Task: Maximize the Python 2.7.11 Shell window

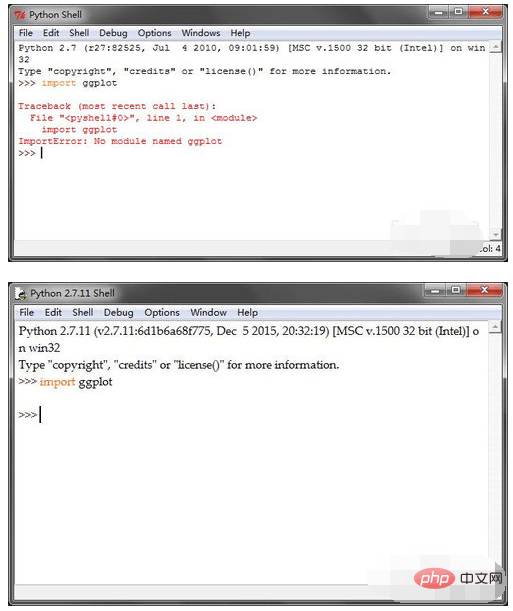Action: 455,290
